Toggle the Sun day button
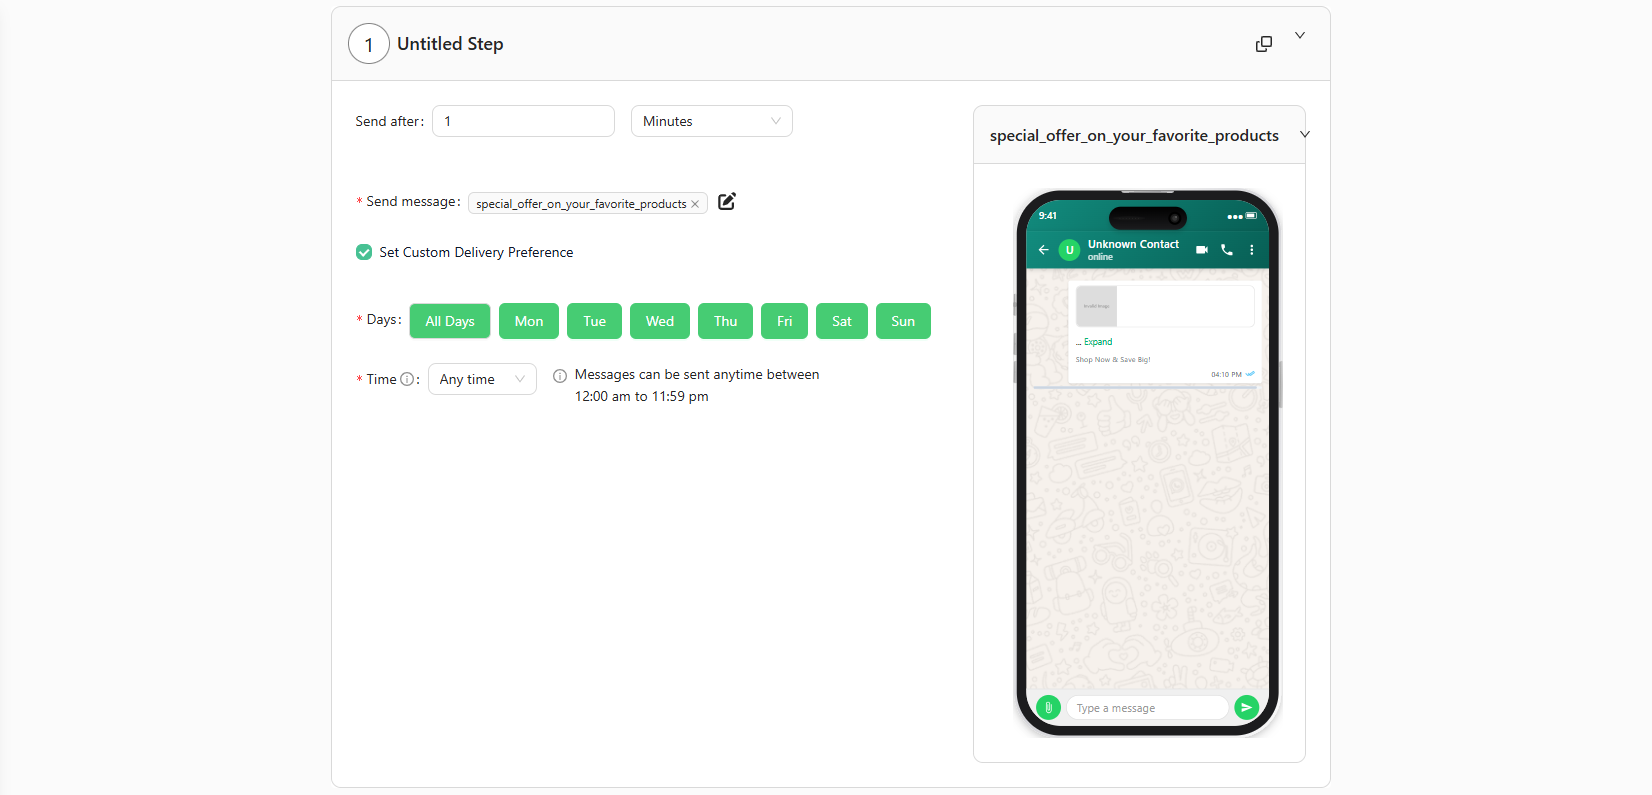The height and width of the screenshot is (795, 1652). tap(903, 321)
